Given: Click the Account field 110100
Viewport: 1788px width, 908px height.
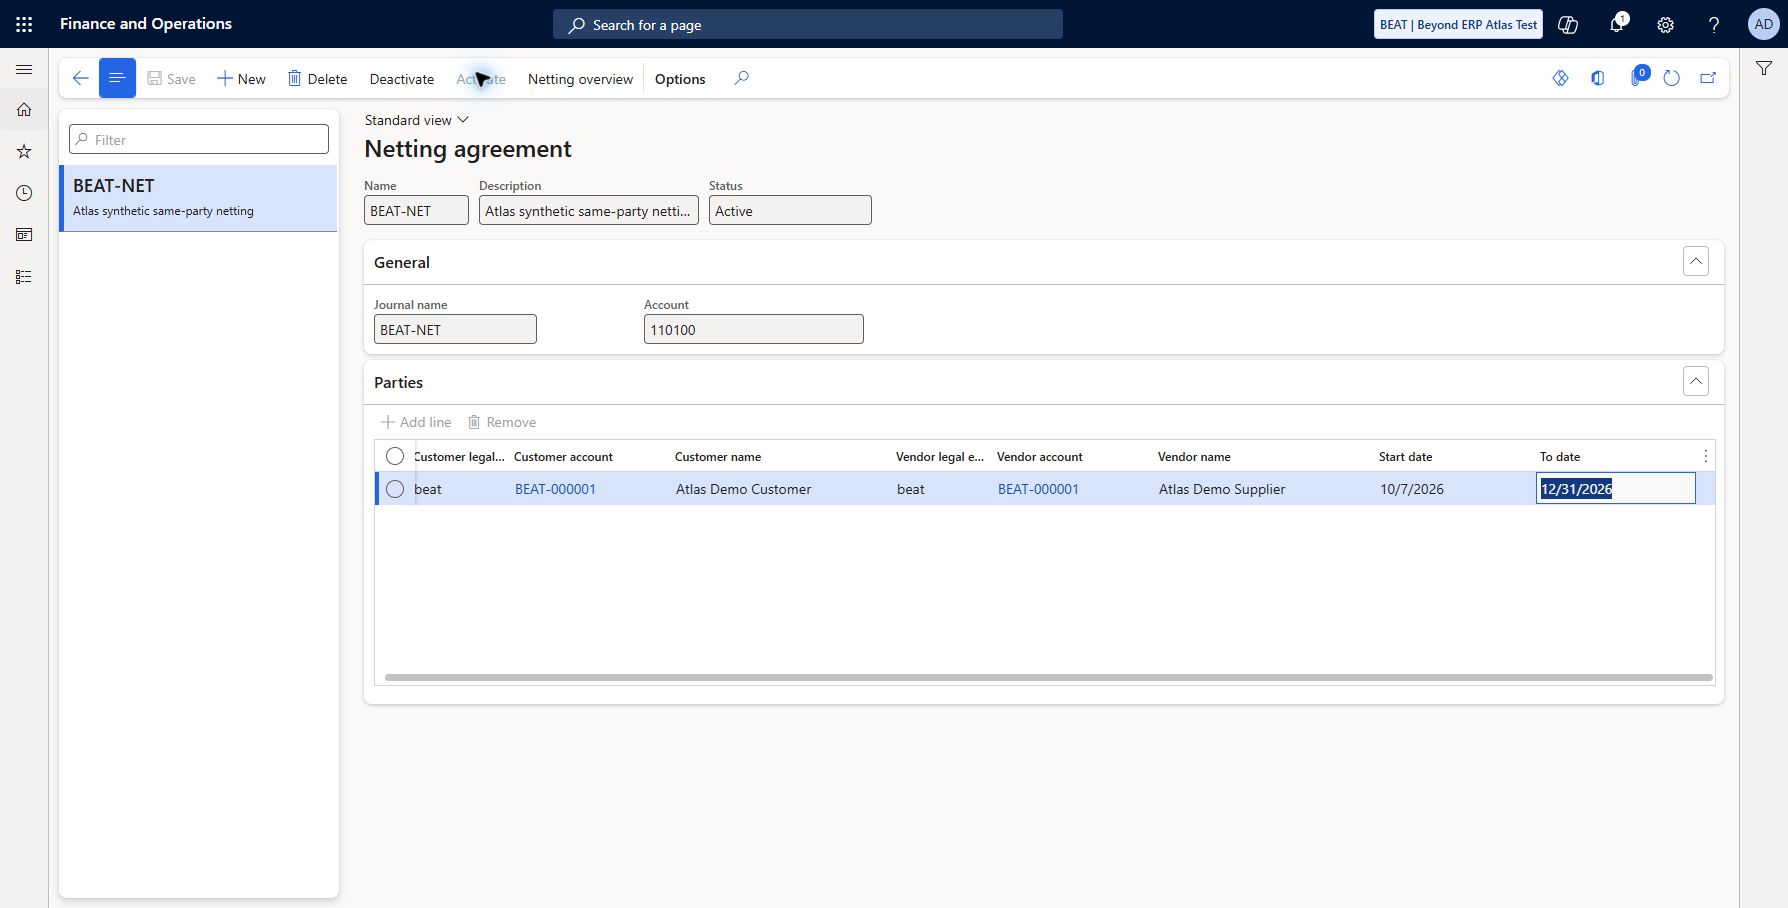Looking at the screenshot, I should [x=754, y=329].
